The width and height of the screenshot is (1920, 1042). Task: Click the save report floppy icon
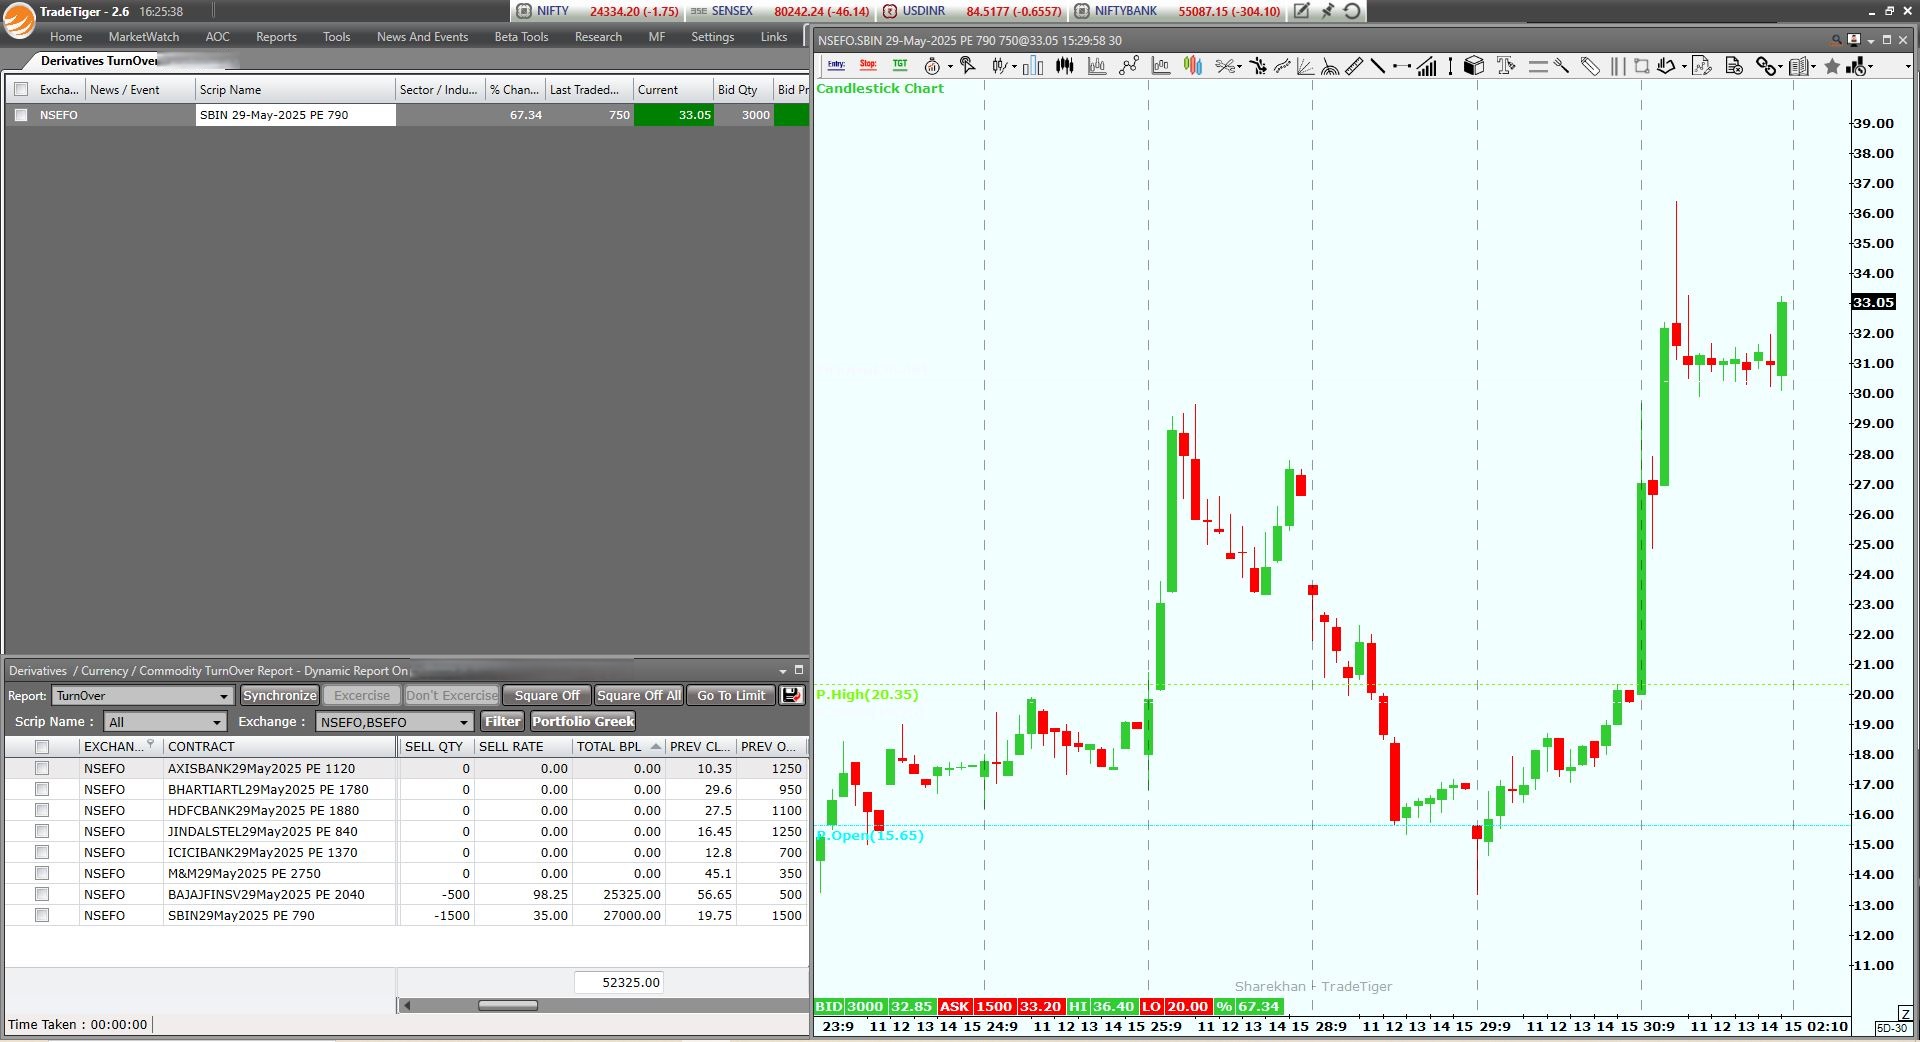tap(792, 695)
